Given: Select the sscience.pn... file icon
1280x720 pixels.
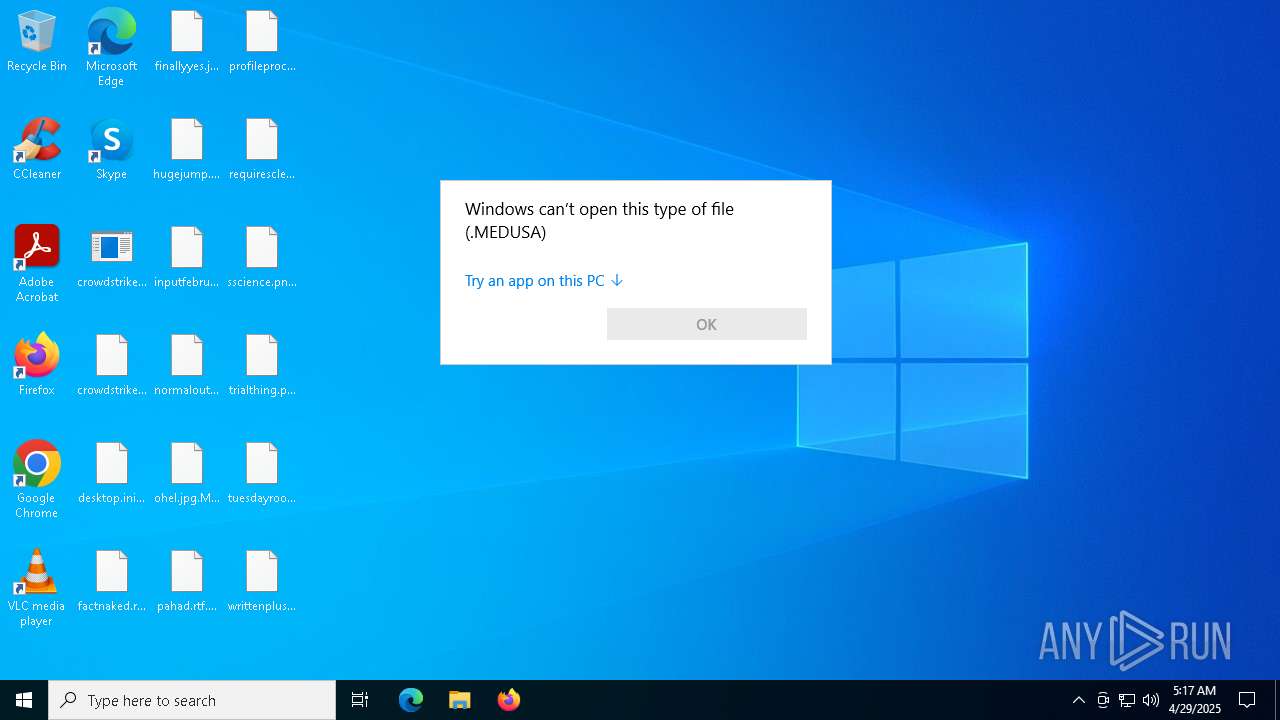Looking at the screenshot, I should (x=262, y=258).
